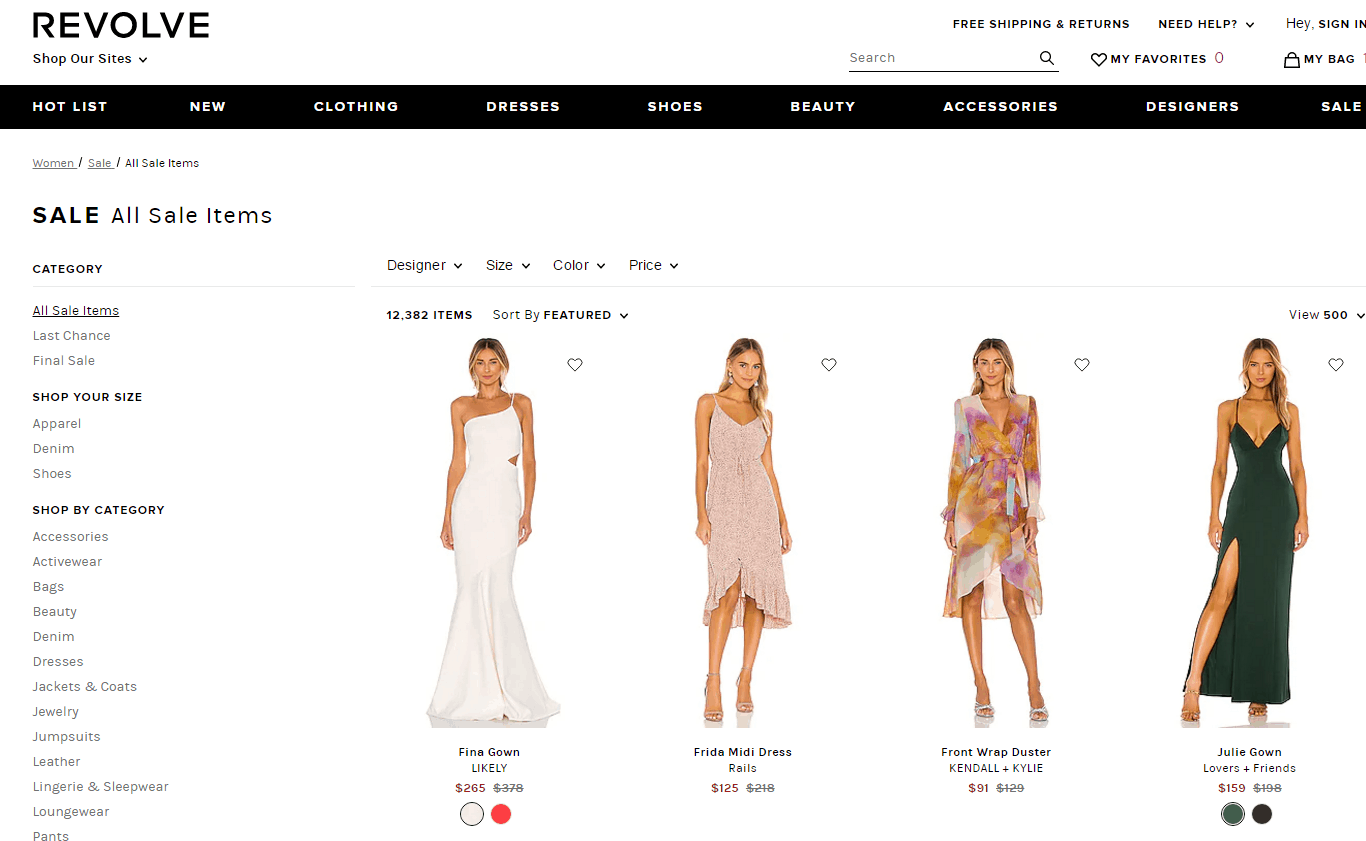Open the Hot List menu
The height and width of the screenshot is (841, 1366).
pyautogui.click(x=70, y=107)
